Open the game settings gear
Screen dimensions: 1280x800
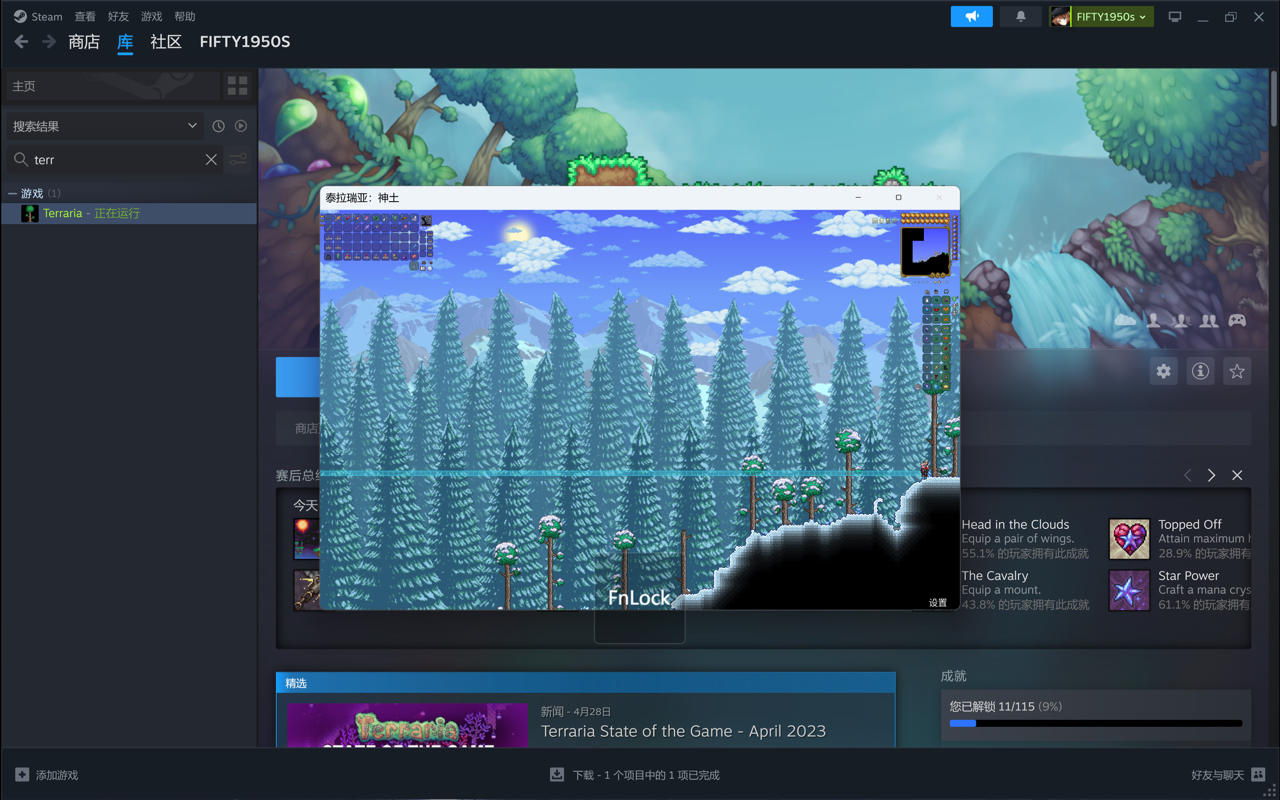click(x=1163, y=372)
